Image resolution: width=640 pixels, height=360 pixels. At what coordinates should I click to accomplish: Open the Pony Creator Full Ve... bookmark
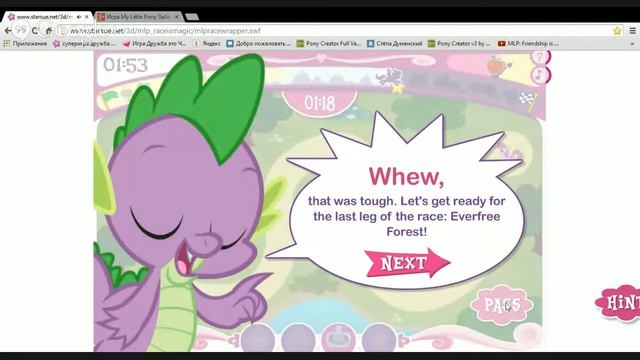pos(329,43)
